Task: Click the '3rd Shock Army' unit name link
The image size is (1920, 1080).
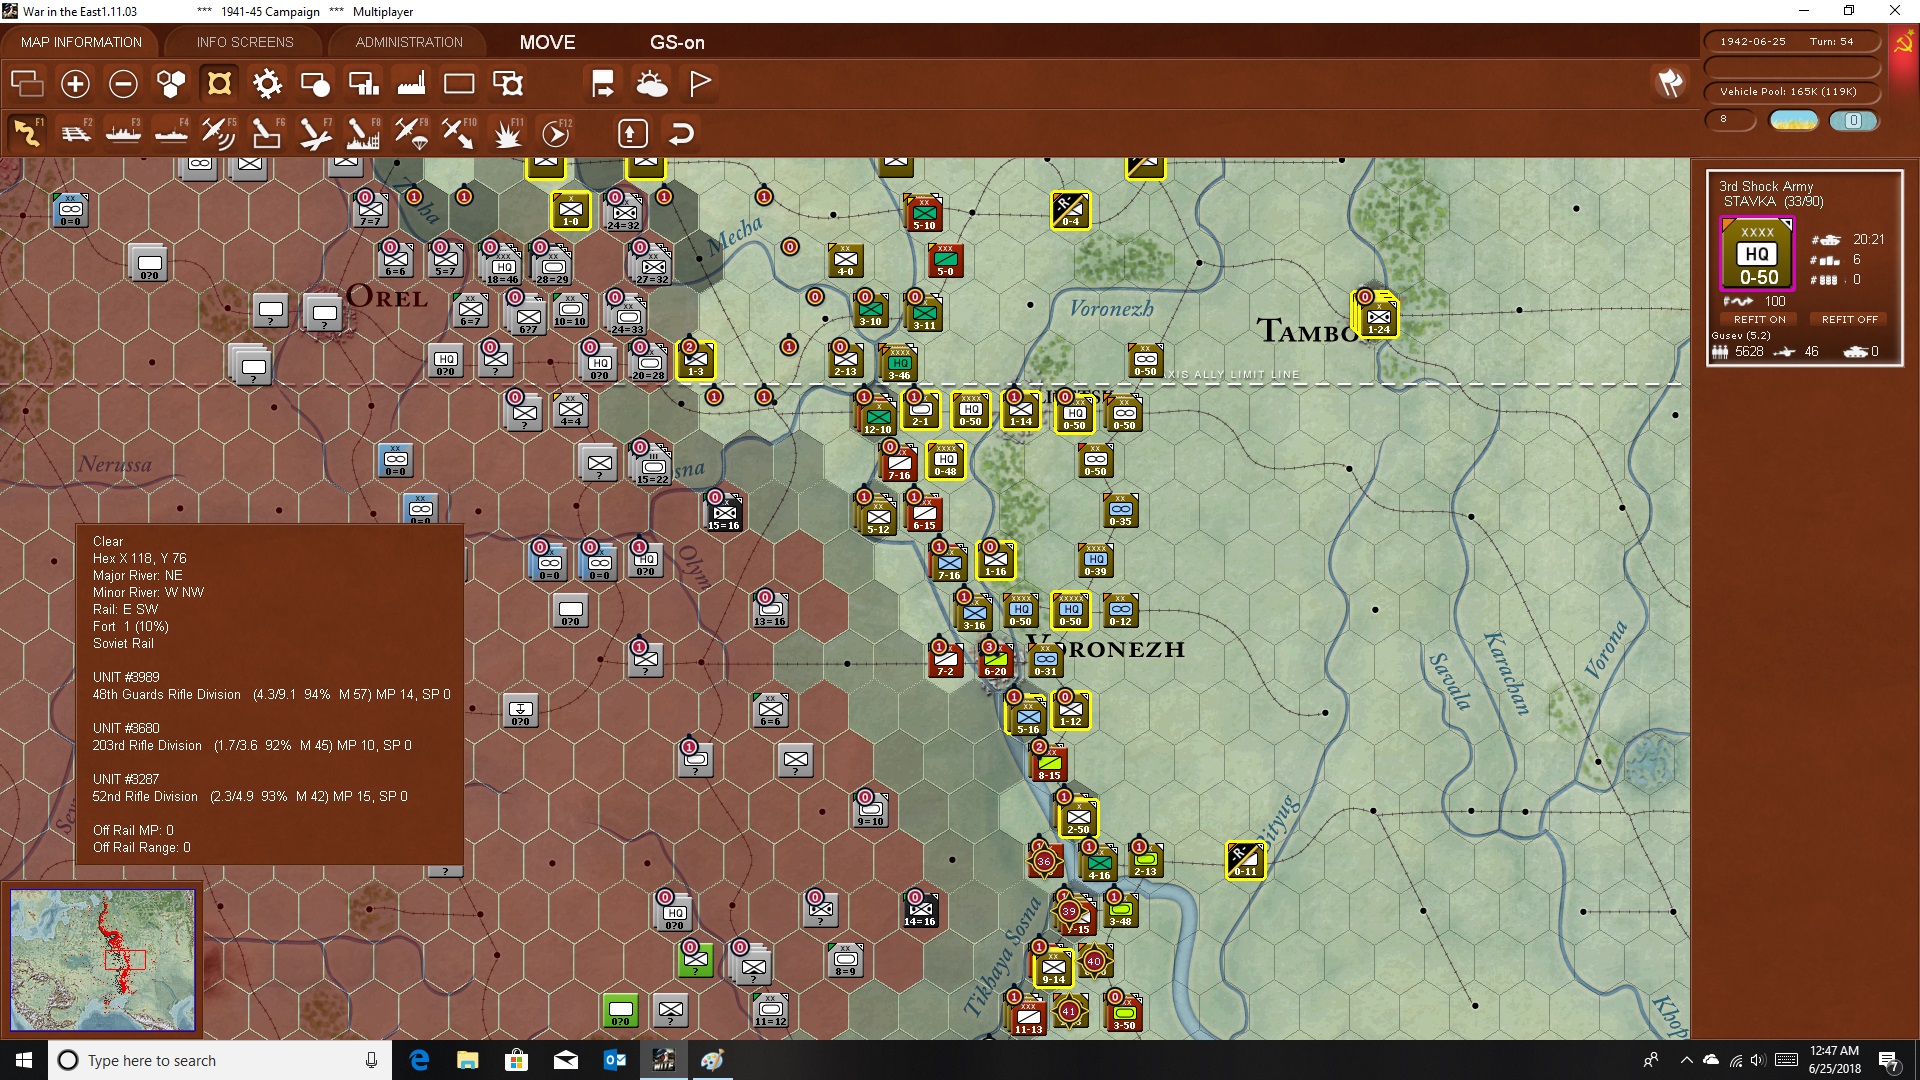Action: (x=1765, y=186)
